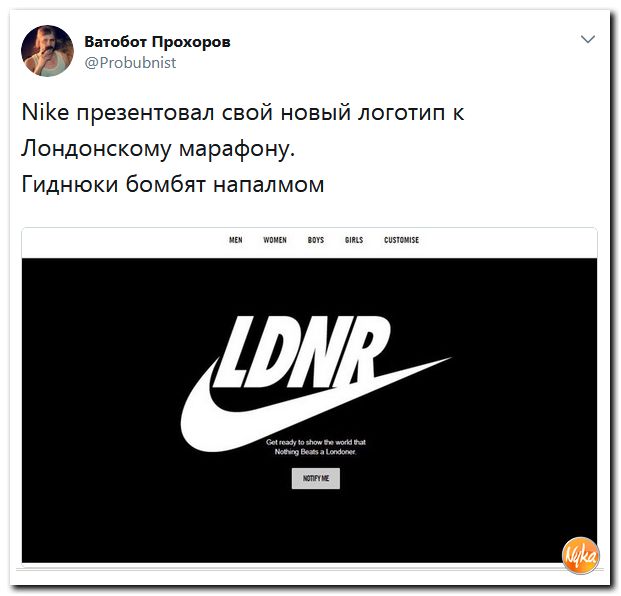The image size is (621, 596).
Task: Click the 'Get ready to show the world that' line
Action: pos(316,442)
